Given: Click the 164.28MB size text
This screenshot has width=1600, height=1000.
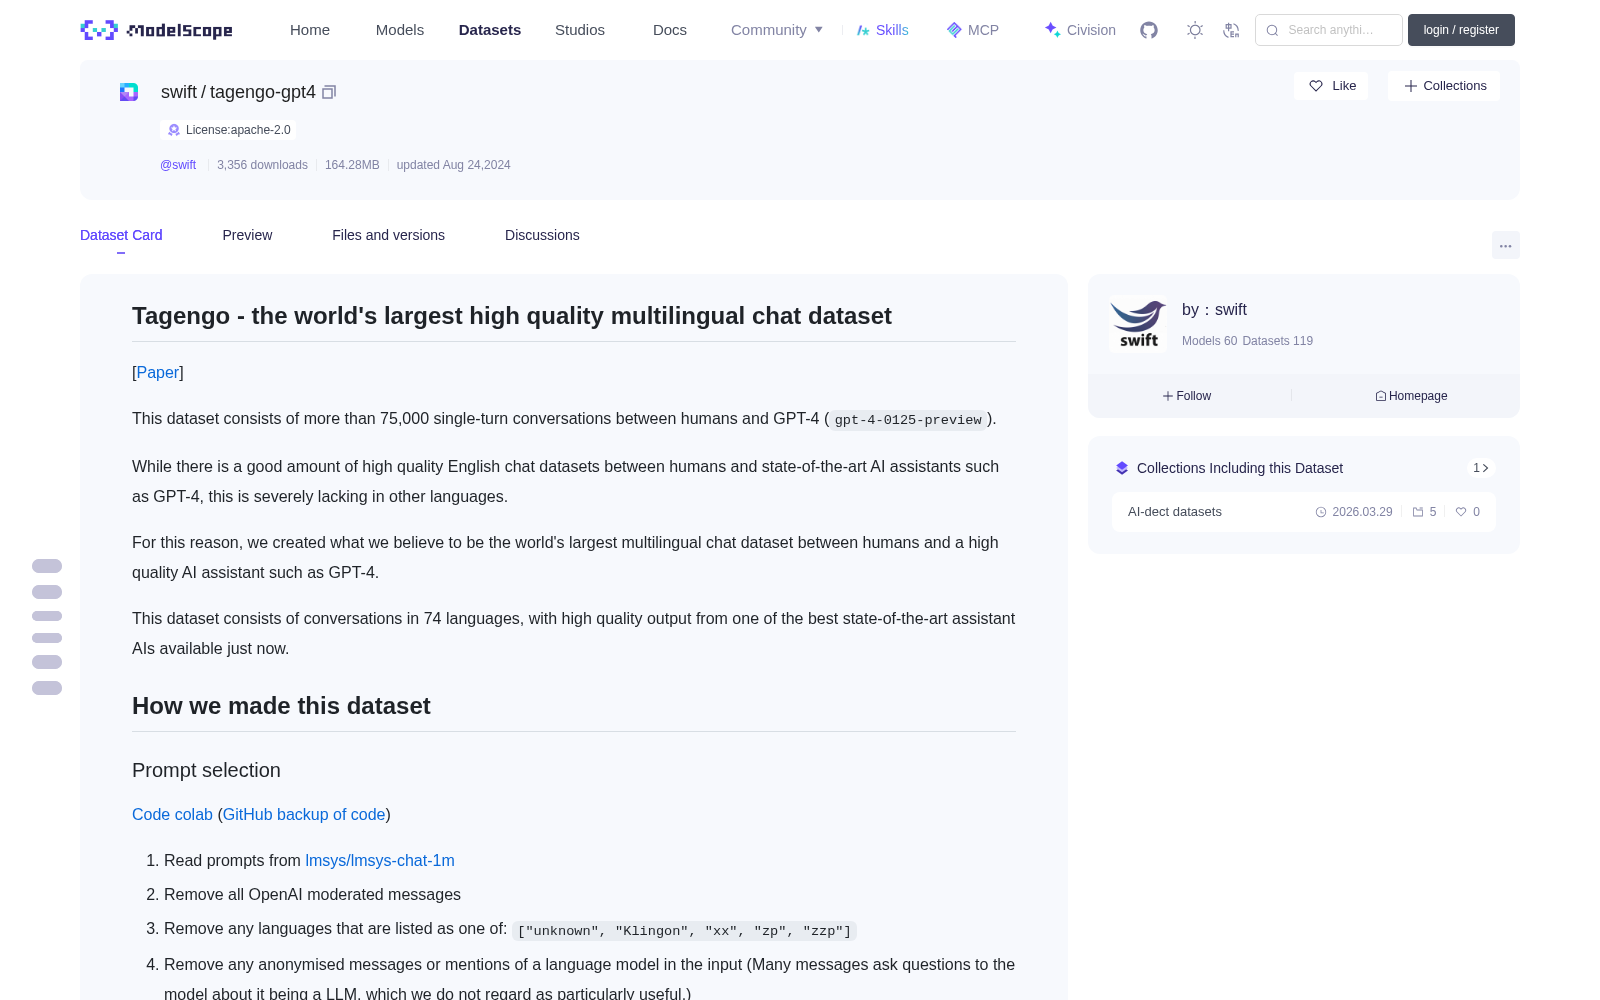Looking at the screenshot, I should [x=352, y=165].
